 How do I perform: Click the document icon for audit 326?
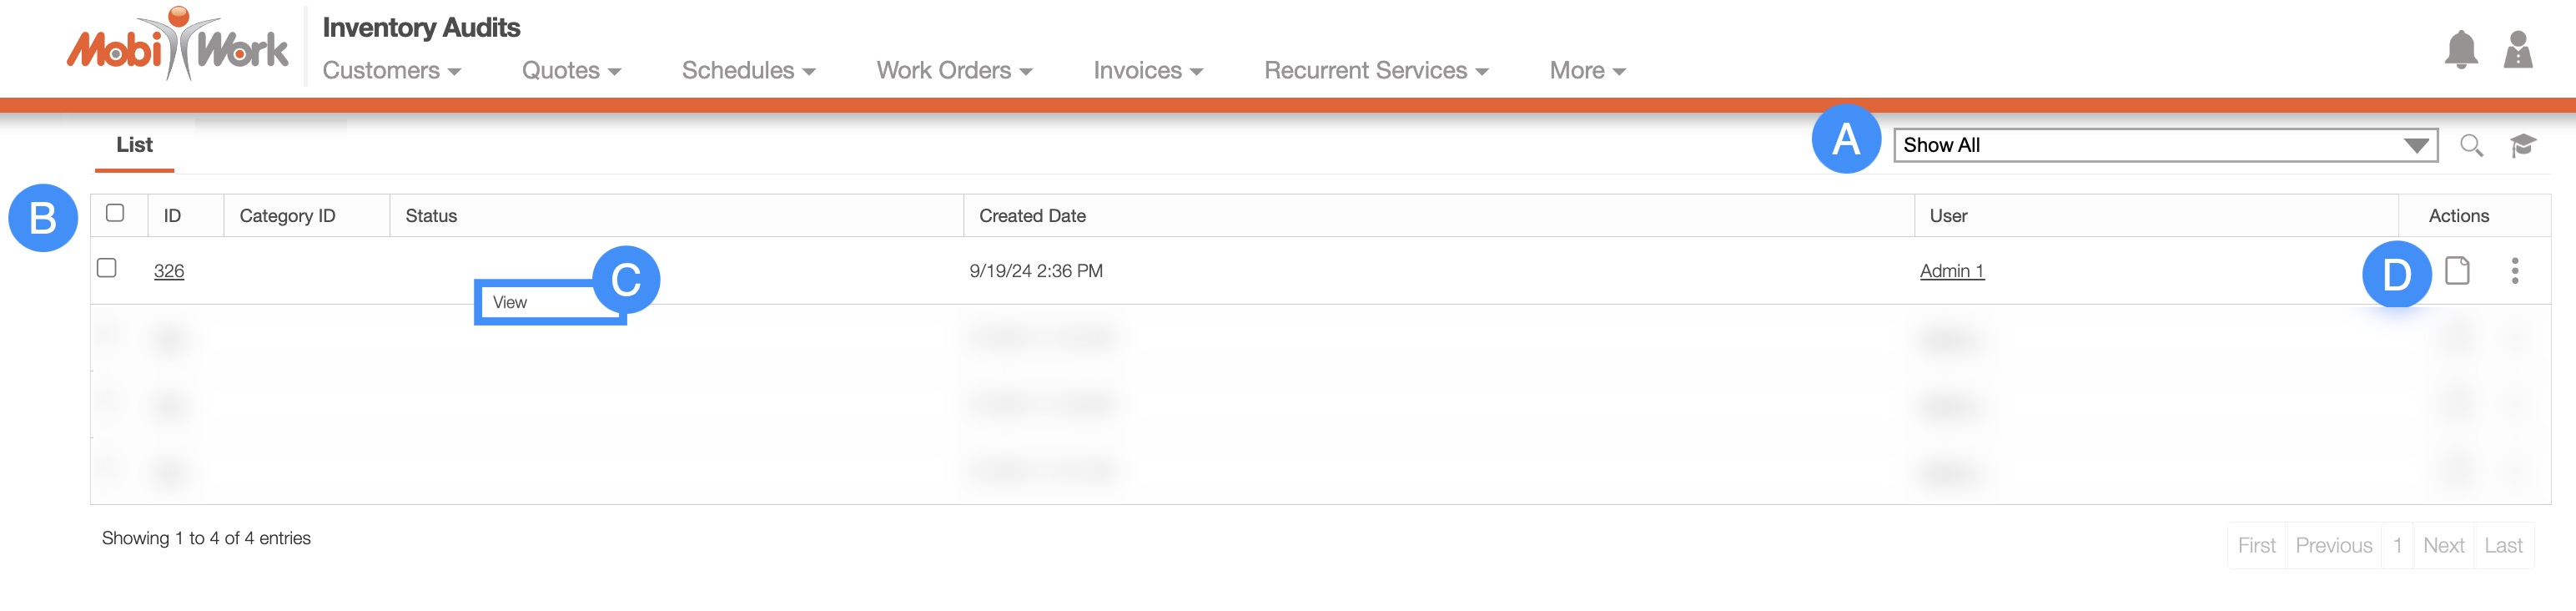click(x=2457, y=271)
